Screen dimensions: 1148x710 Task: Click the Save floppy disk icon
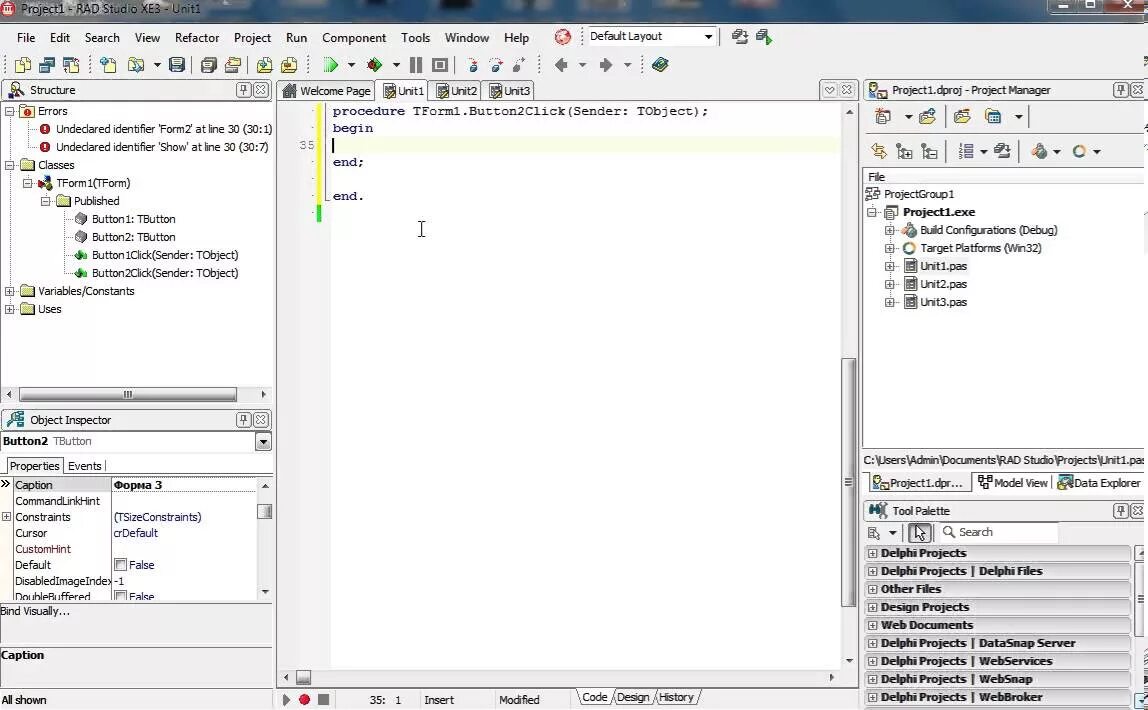tap(176, 65)
